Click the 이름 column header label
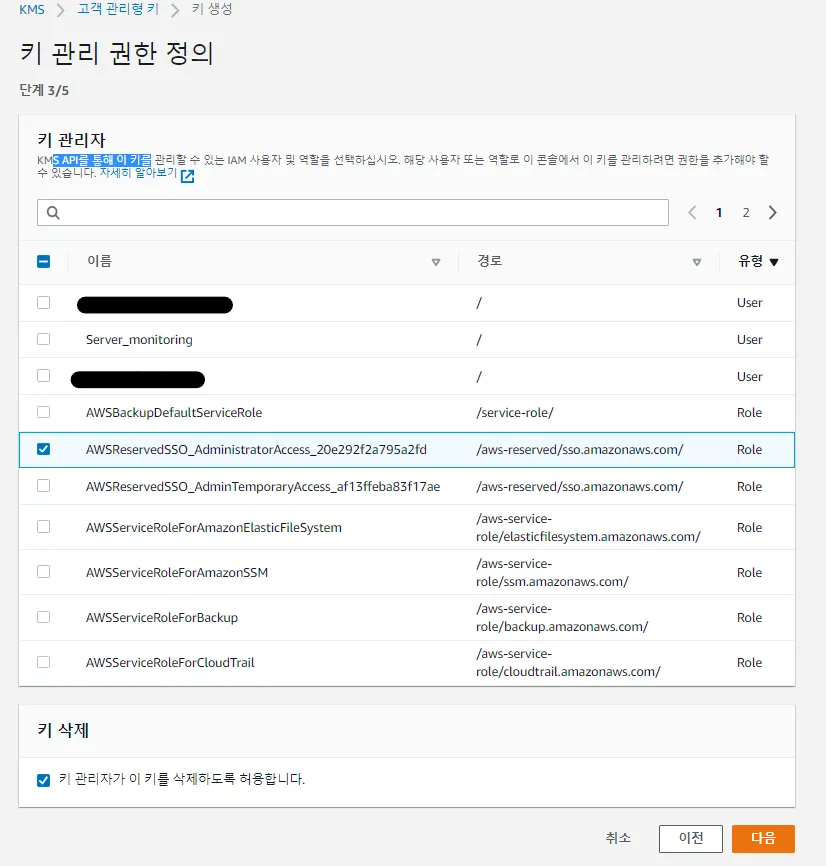 click(x=99, y=261)
